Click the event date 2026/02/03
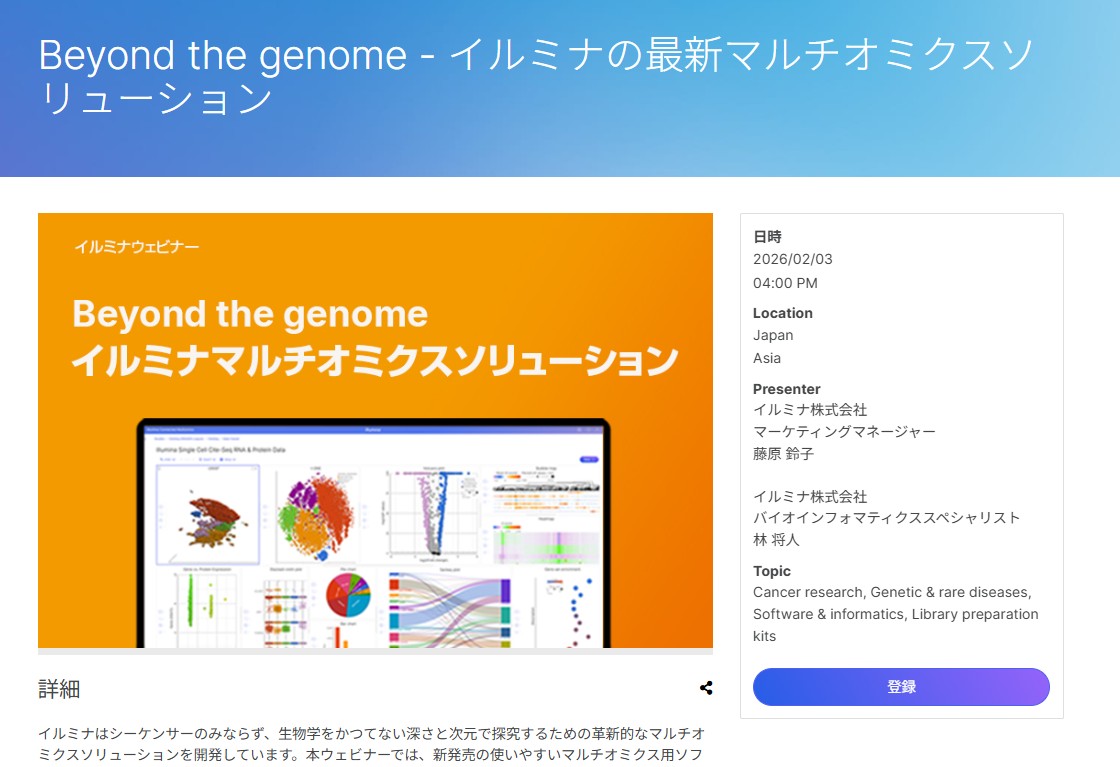 point(792,259)
